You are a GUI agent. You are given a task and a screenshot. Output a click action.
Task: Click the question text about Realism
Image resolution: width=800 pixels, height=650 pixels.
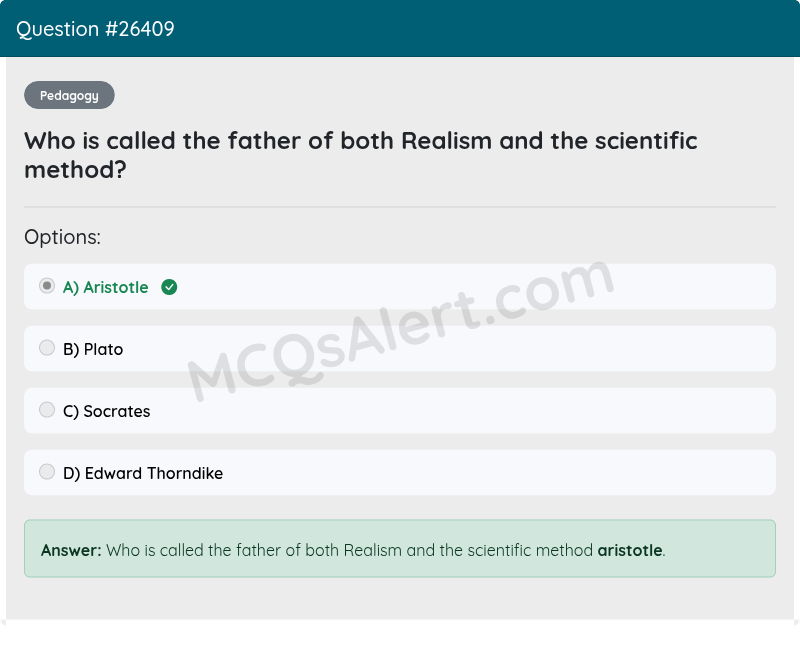(360, 155)
